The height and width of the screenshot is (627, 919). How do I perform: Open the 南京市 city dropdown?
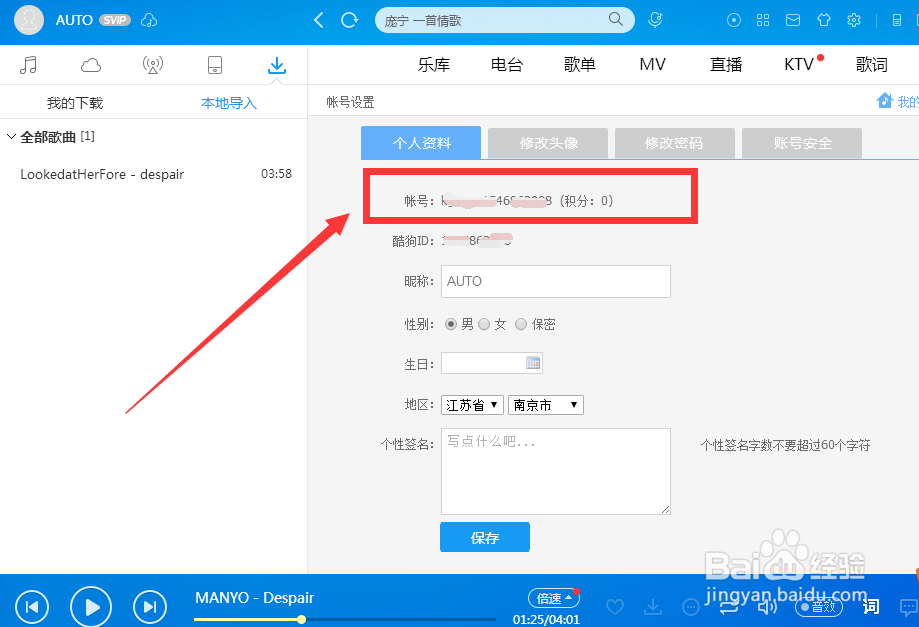pos(546,405)
